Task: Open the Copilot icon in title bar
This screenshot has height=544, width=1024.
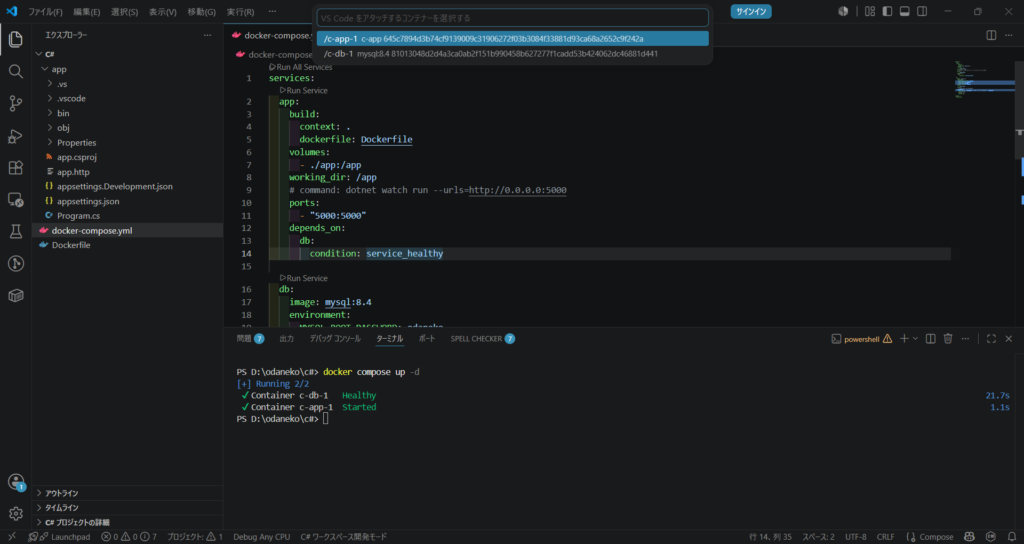Action: click(843, 11)
